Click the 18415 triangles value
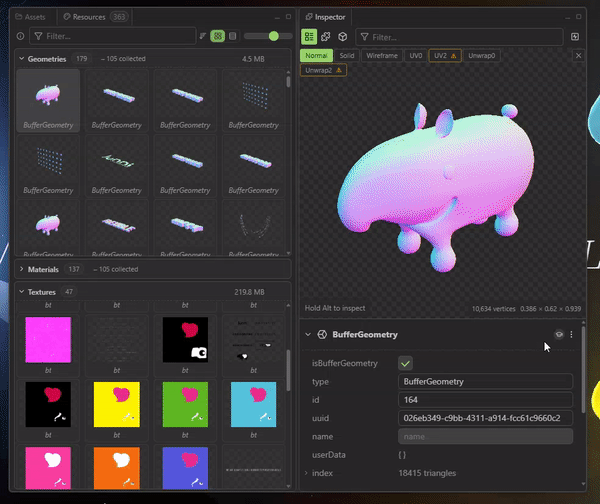This screenshot has height=504, width=600. (x=427, y=473)
